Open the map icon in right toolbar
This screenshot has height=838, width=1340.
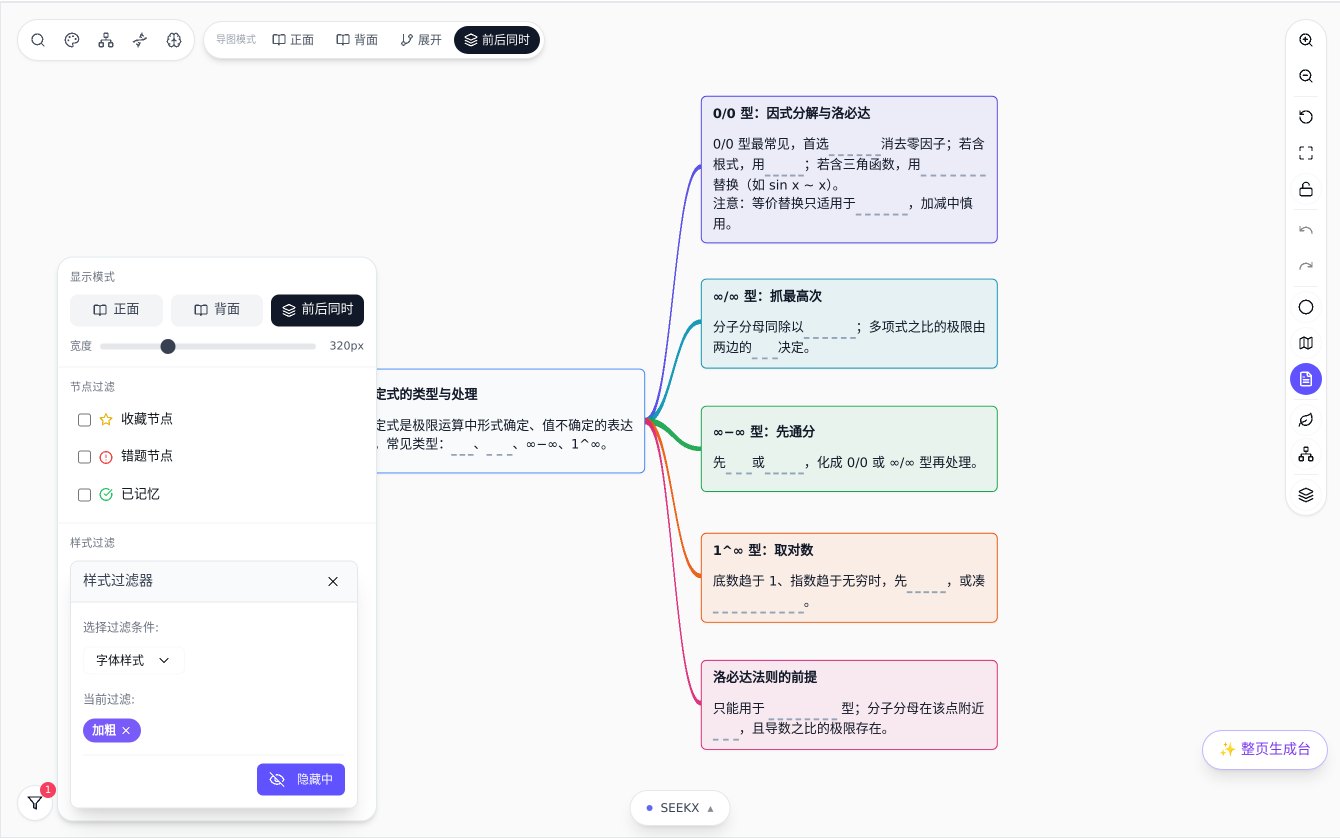click(1306, 343)
